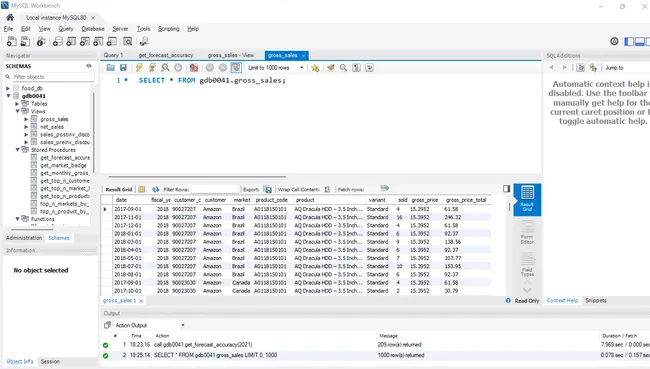Select get_market_badge stored procedure

click(63, 165)
